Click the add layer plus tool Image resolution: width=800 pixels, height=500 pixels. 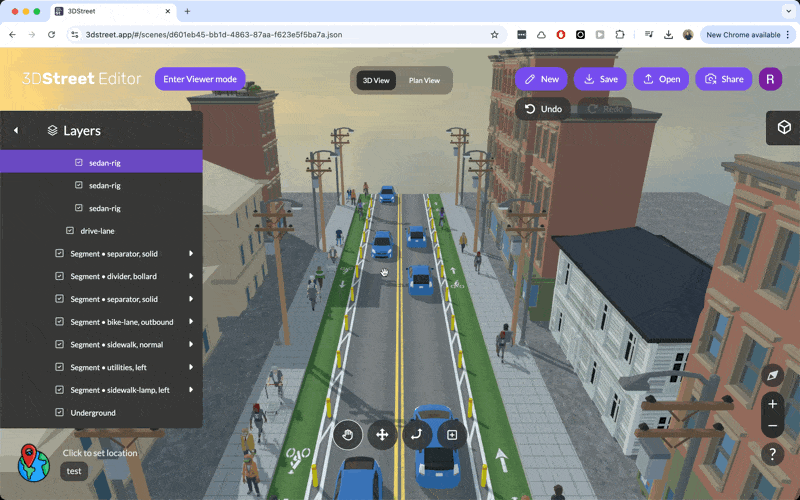(451, 435)
